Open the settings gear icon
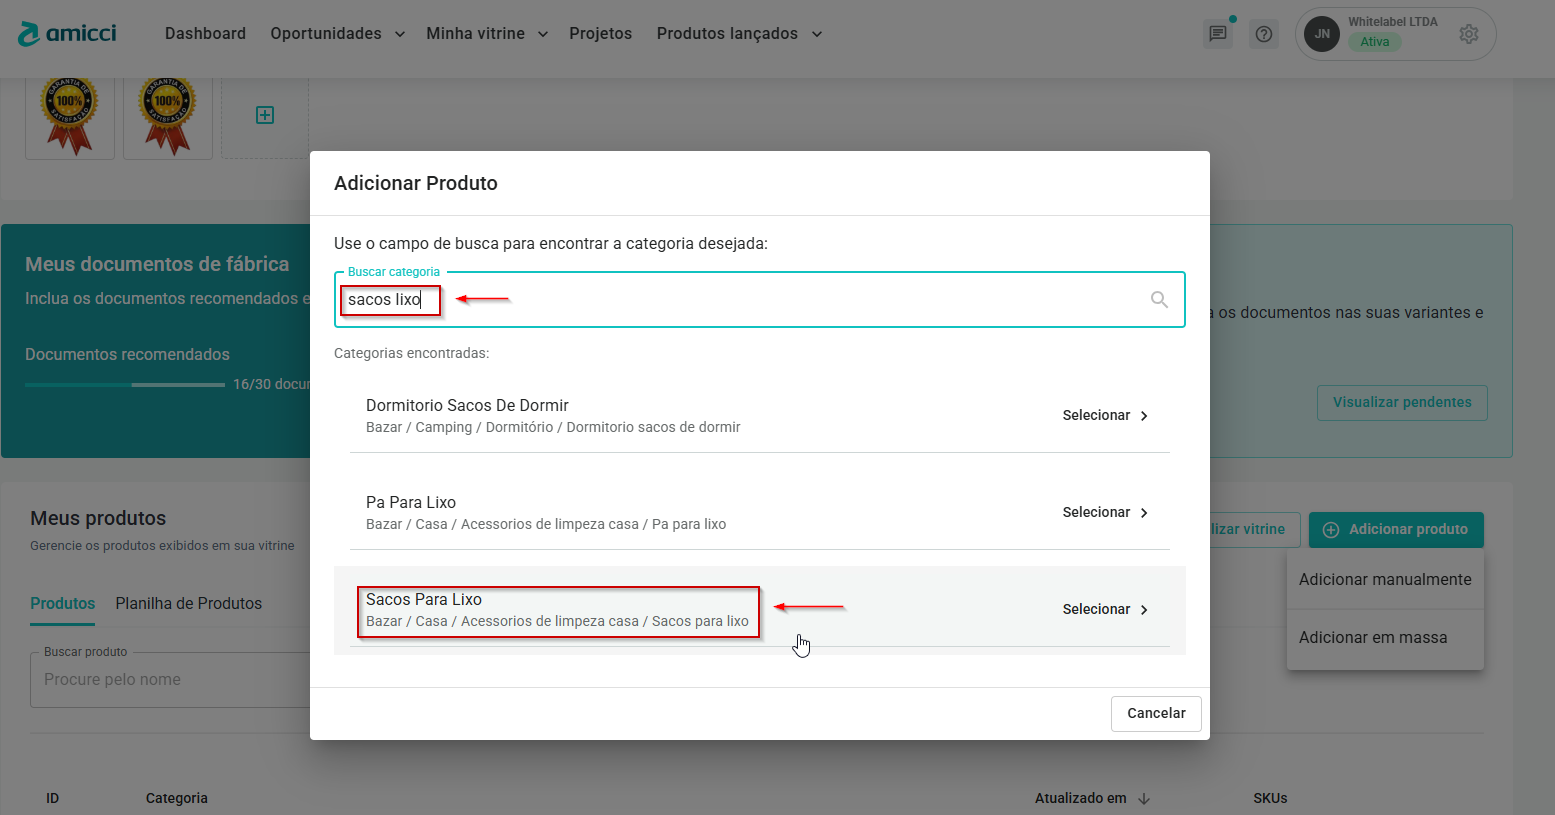The width and height of the screenshot is (1555, 815). (1468, 34)
